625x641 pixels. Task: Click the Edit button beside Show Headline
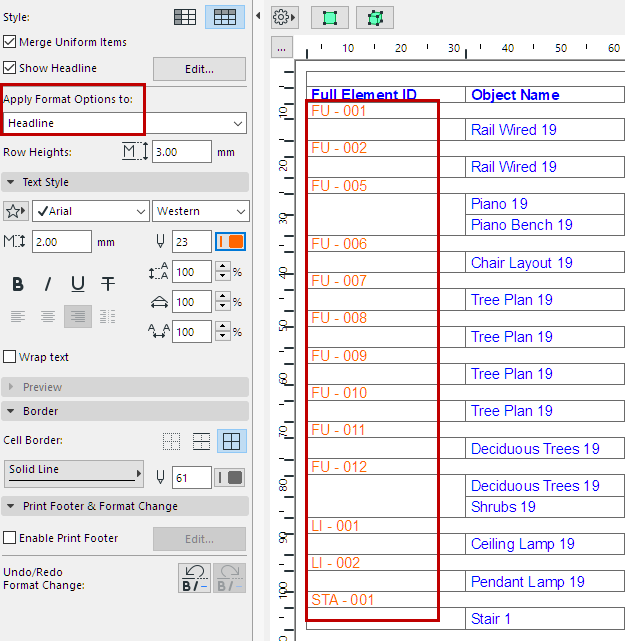tap(199, 69)
